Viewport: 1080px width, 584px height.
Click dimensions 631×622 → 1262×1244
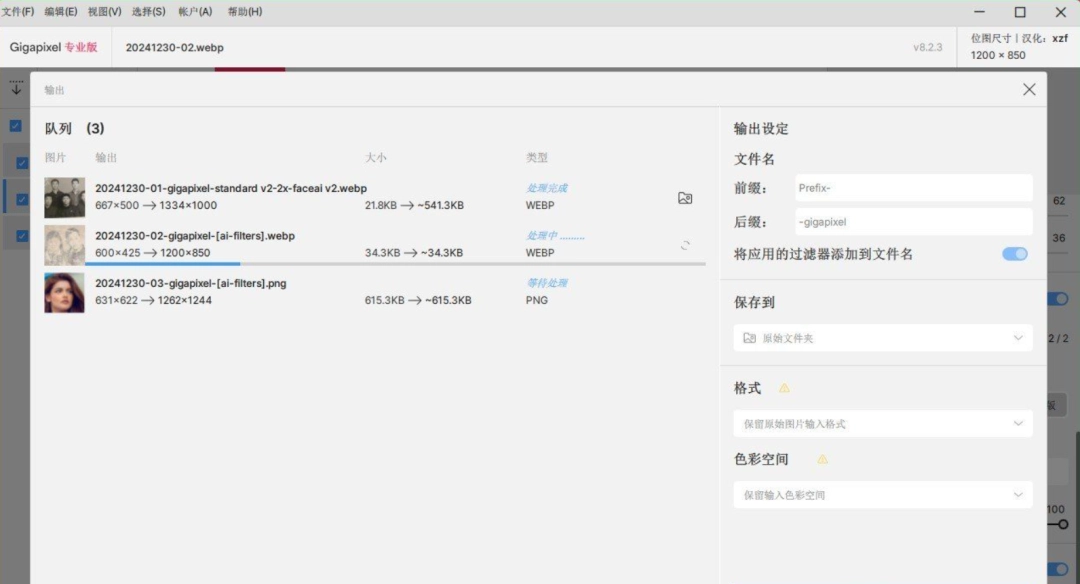point(153,300)
